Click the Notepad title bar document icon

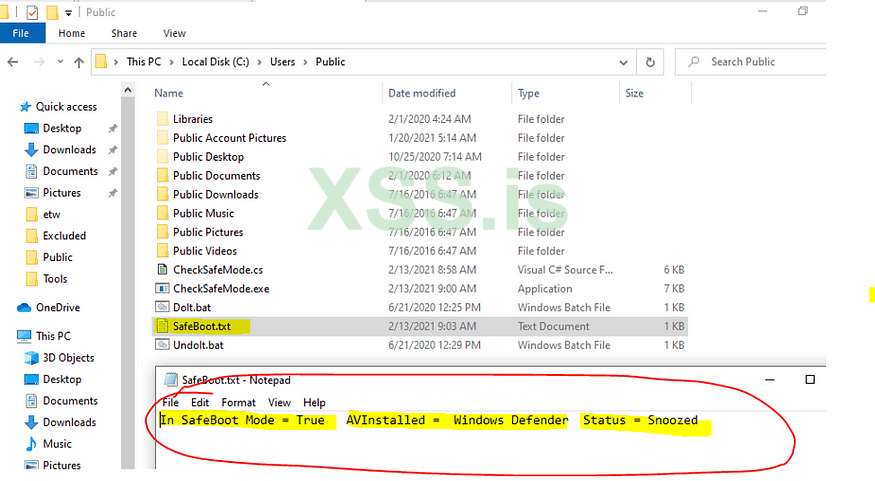(171, 380)
